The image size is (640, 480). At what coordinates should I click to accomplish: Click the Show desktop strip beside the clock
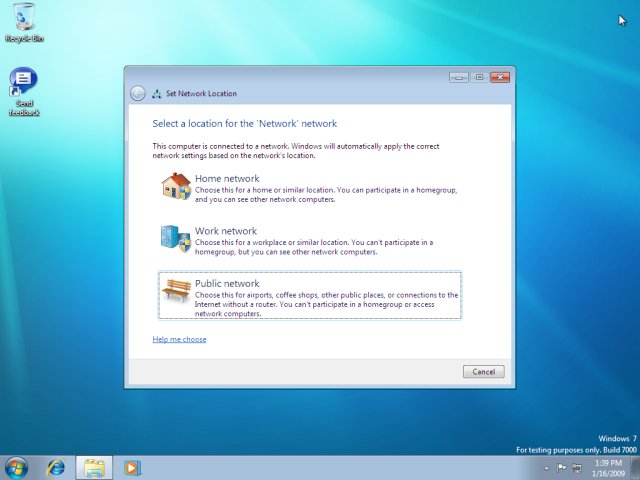point(635,468)
